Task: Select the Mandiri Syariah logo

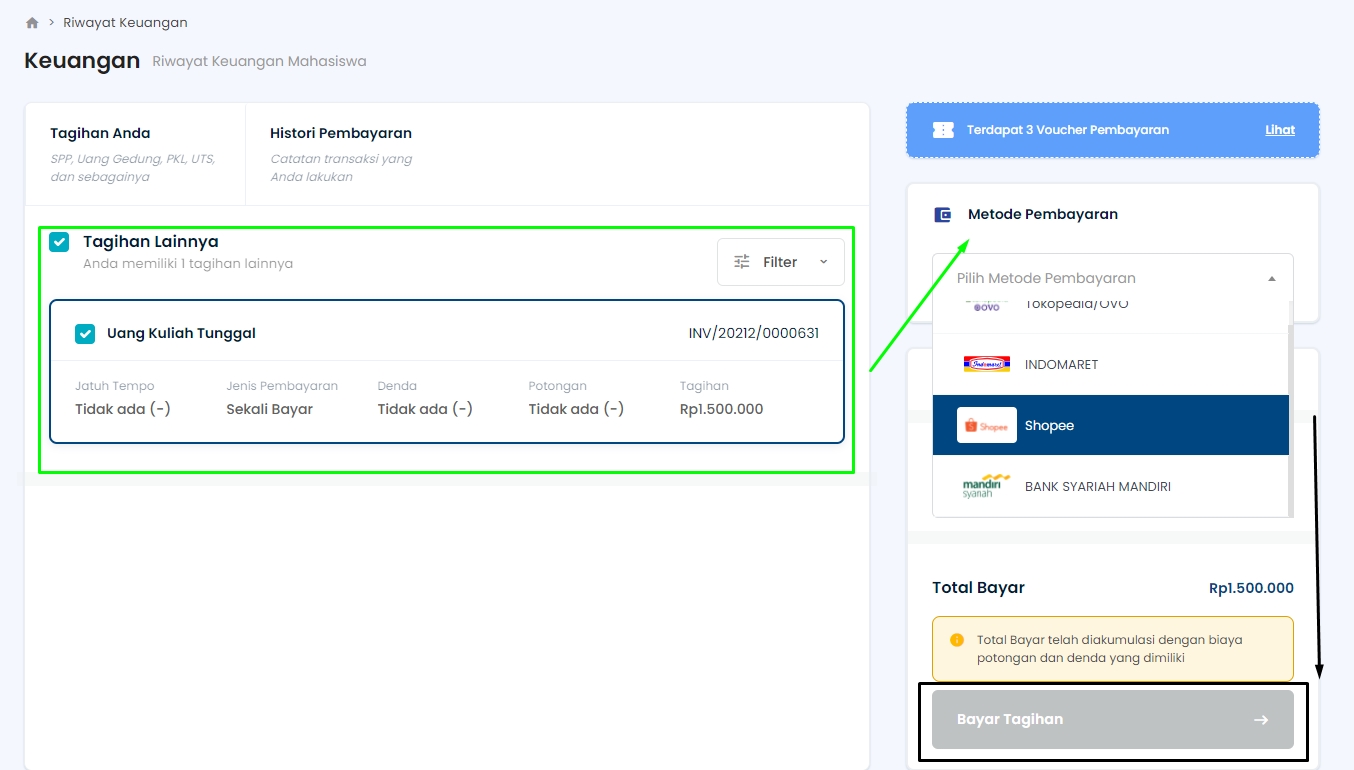Action: point(986,486)
